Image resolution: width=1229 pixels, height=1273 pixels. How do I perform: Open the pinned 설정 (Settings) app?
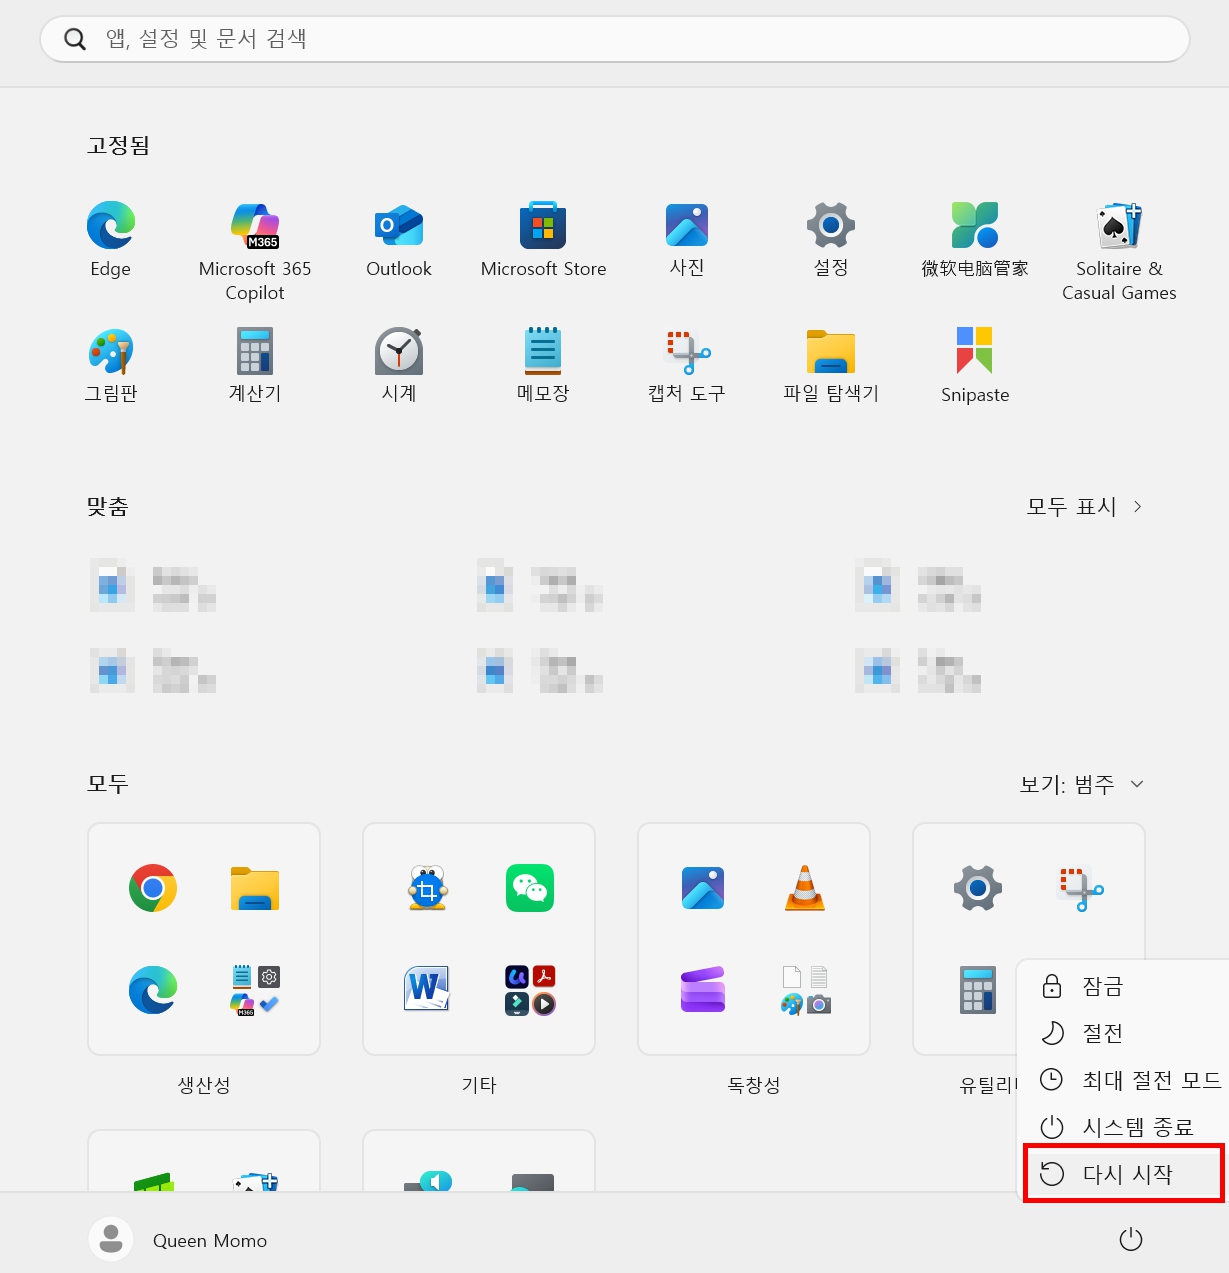tap(831, 240)
